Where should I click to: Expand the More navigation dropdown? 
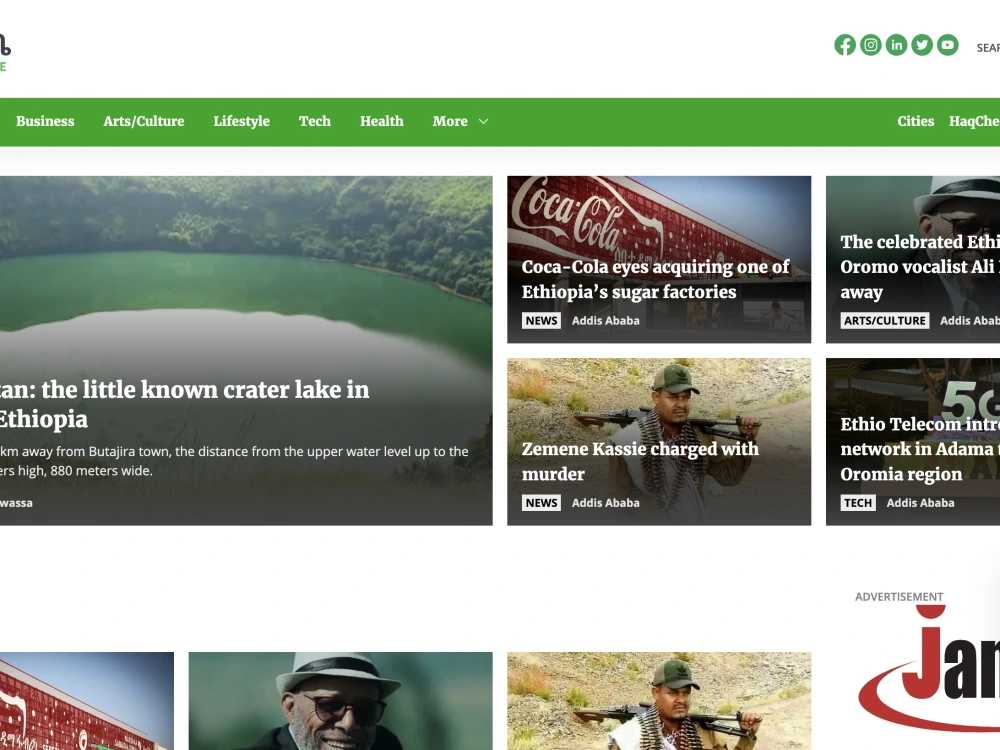tap(460, 121)
